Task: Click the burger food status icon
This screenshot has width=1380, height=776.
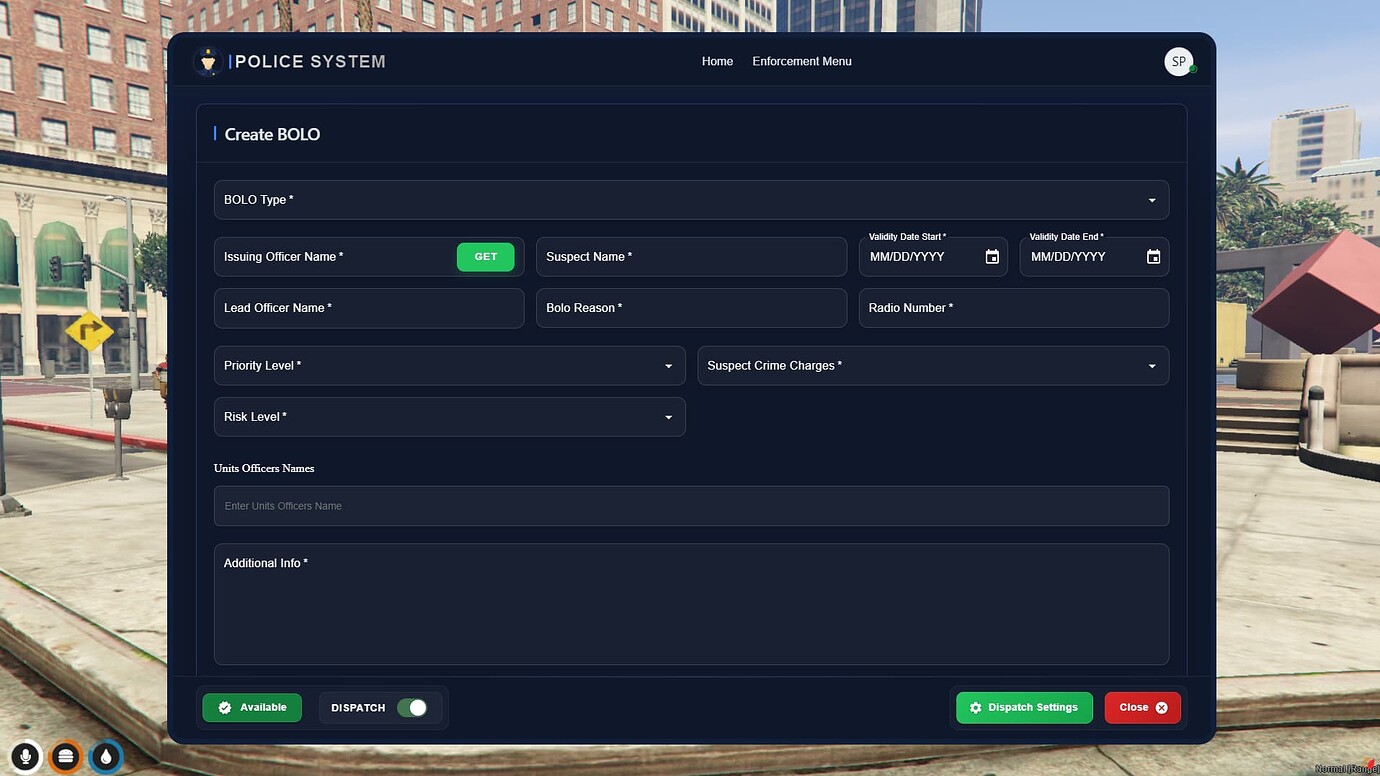Action: click(x=66, y=757)
